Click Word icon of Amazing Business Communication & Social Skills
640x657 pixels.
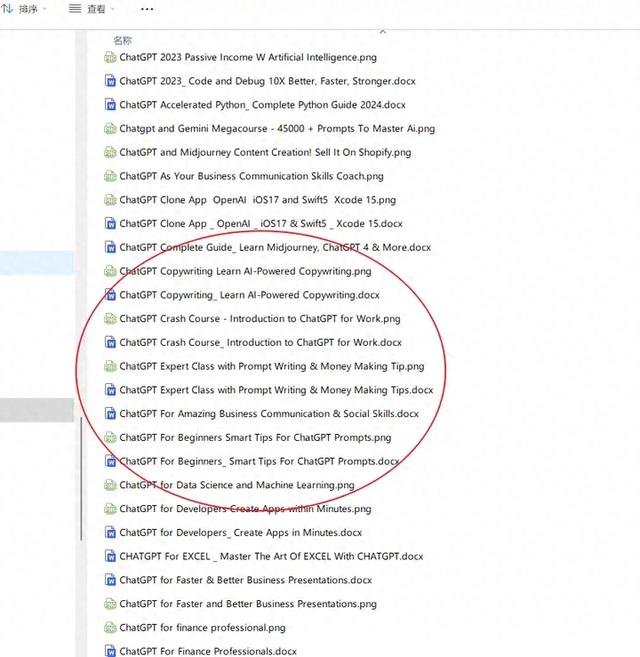[110, 414]
